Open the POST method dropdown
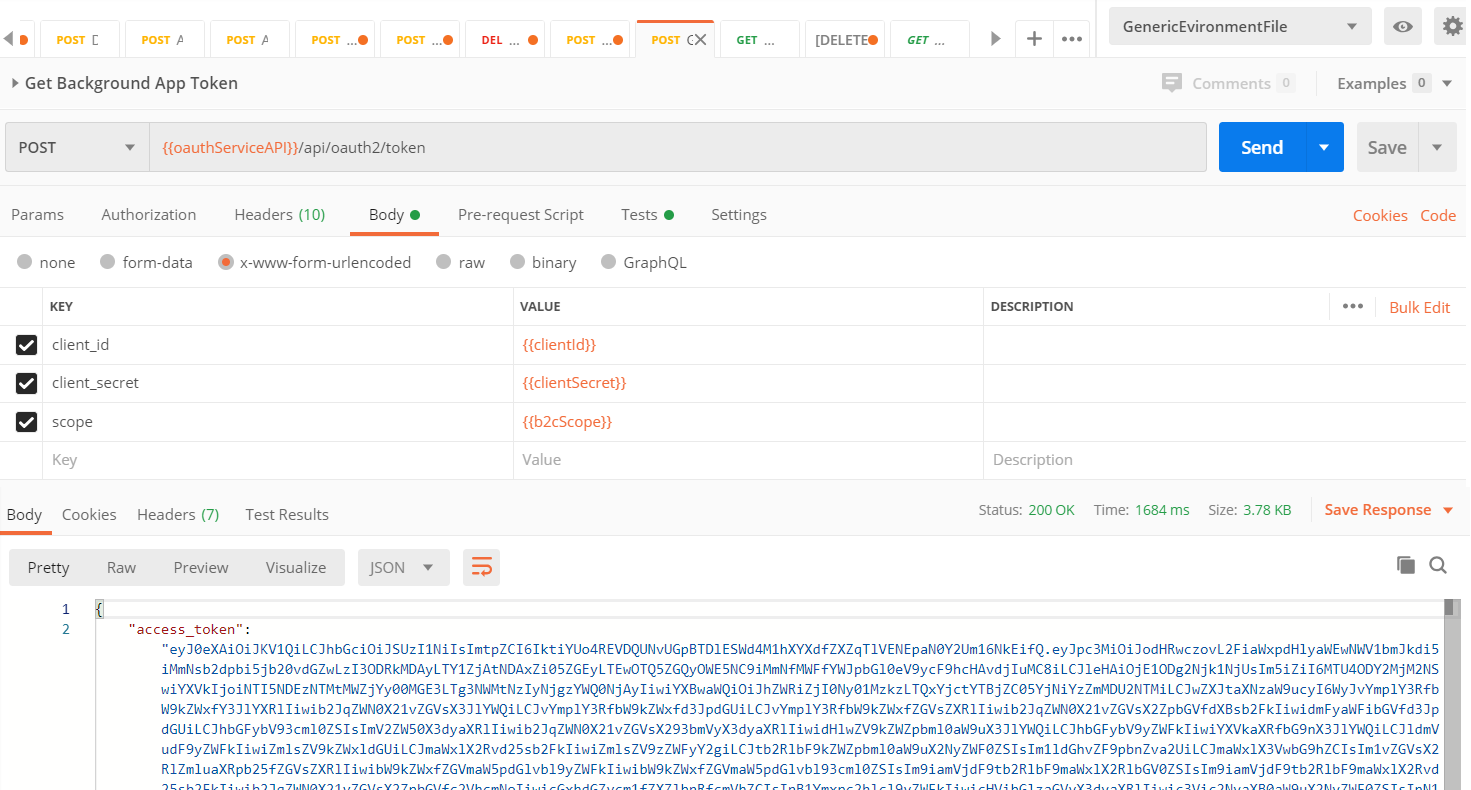 coord(77,147)
